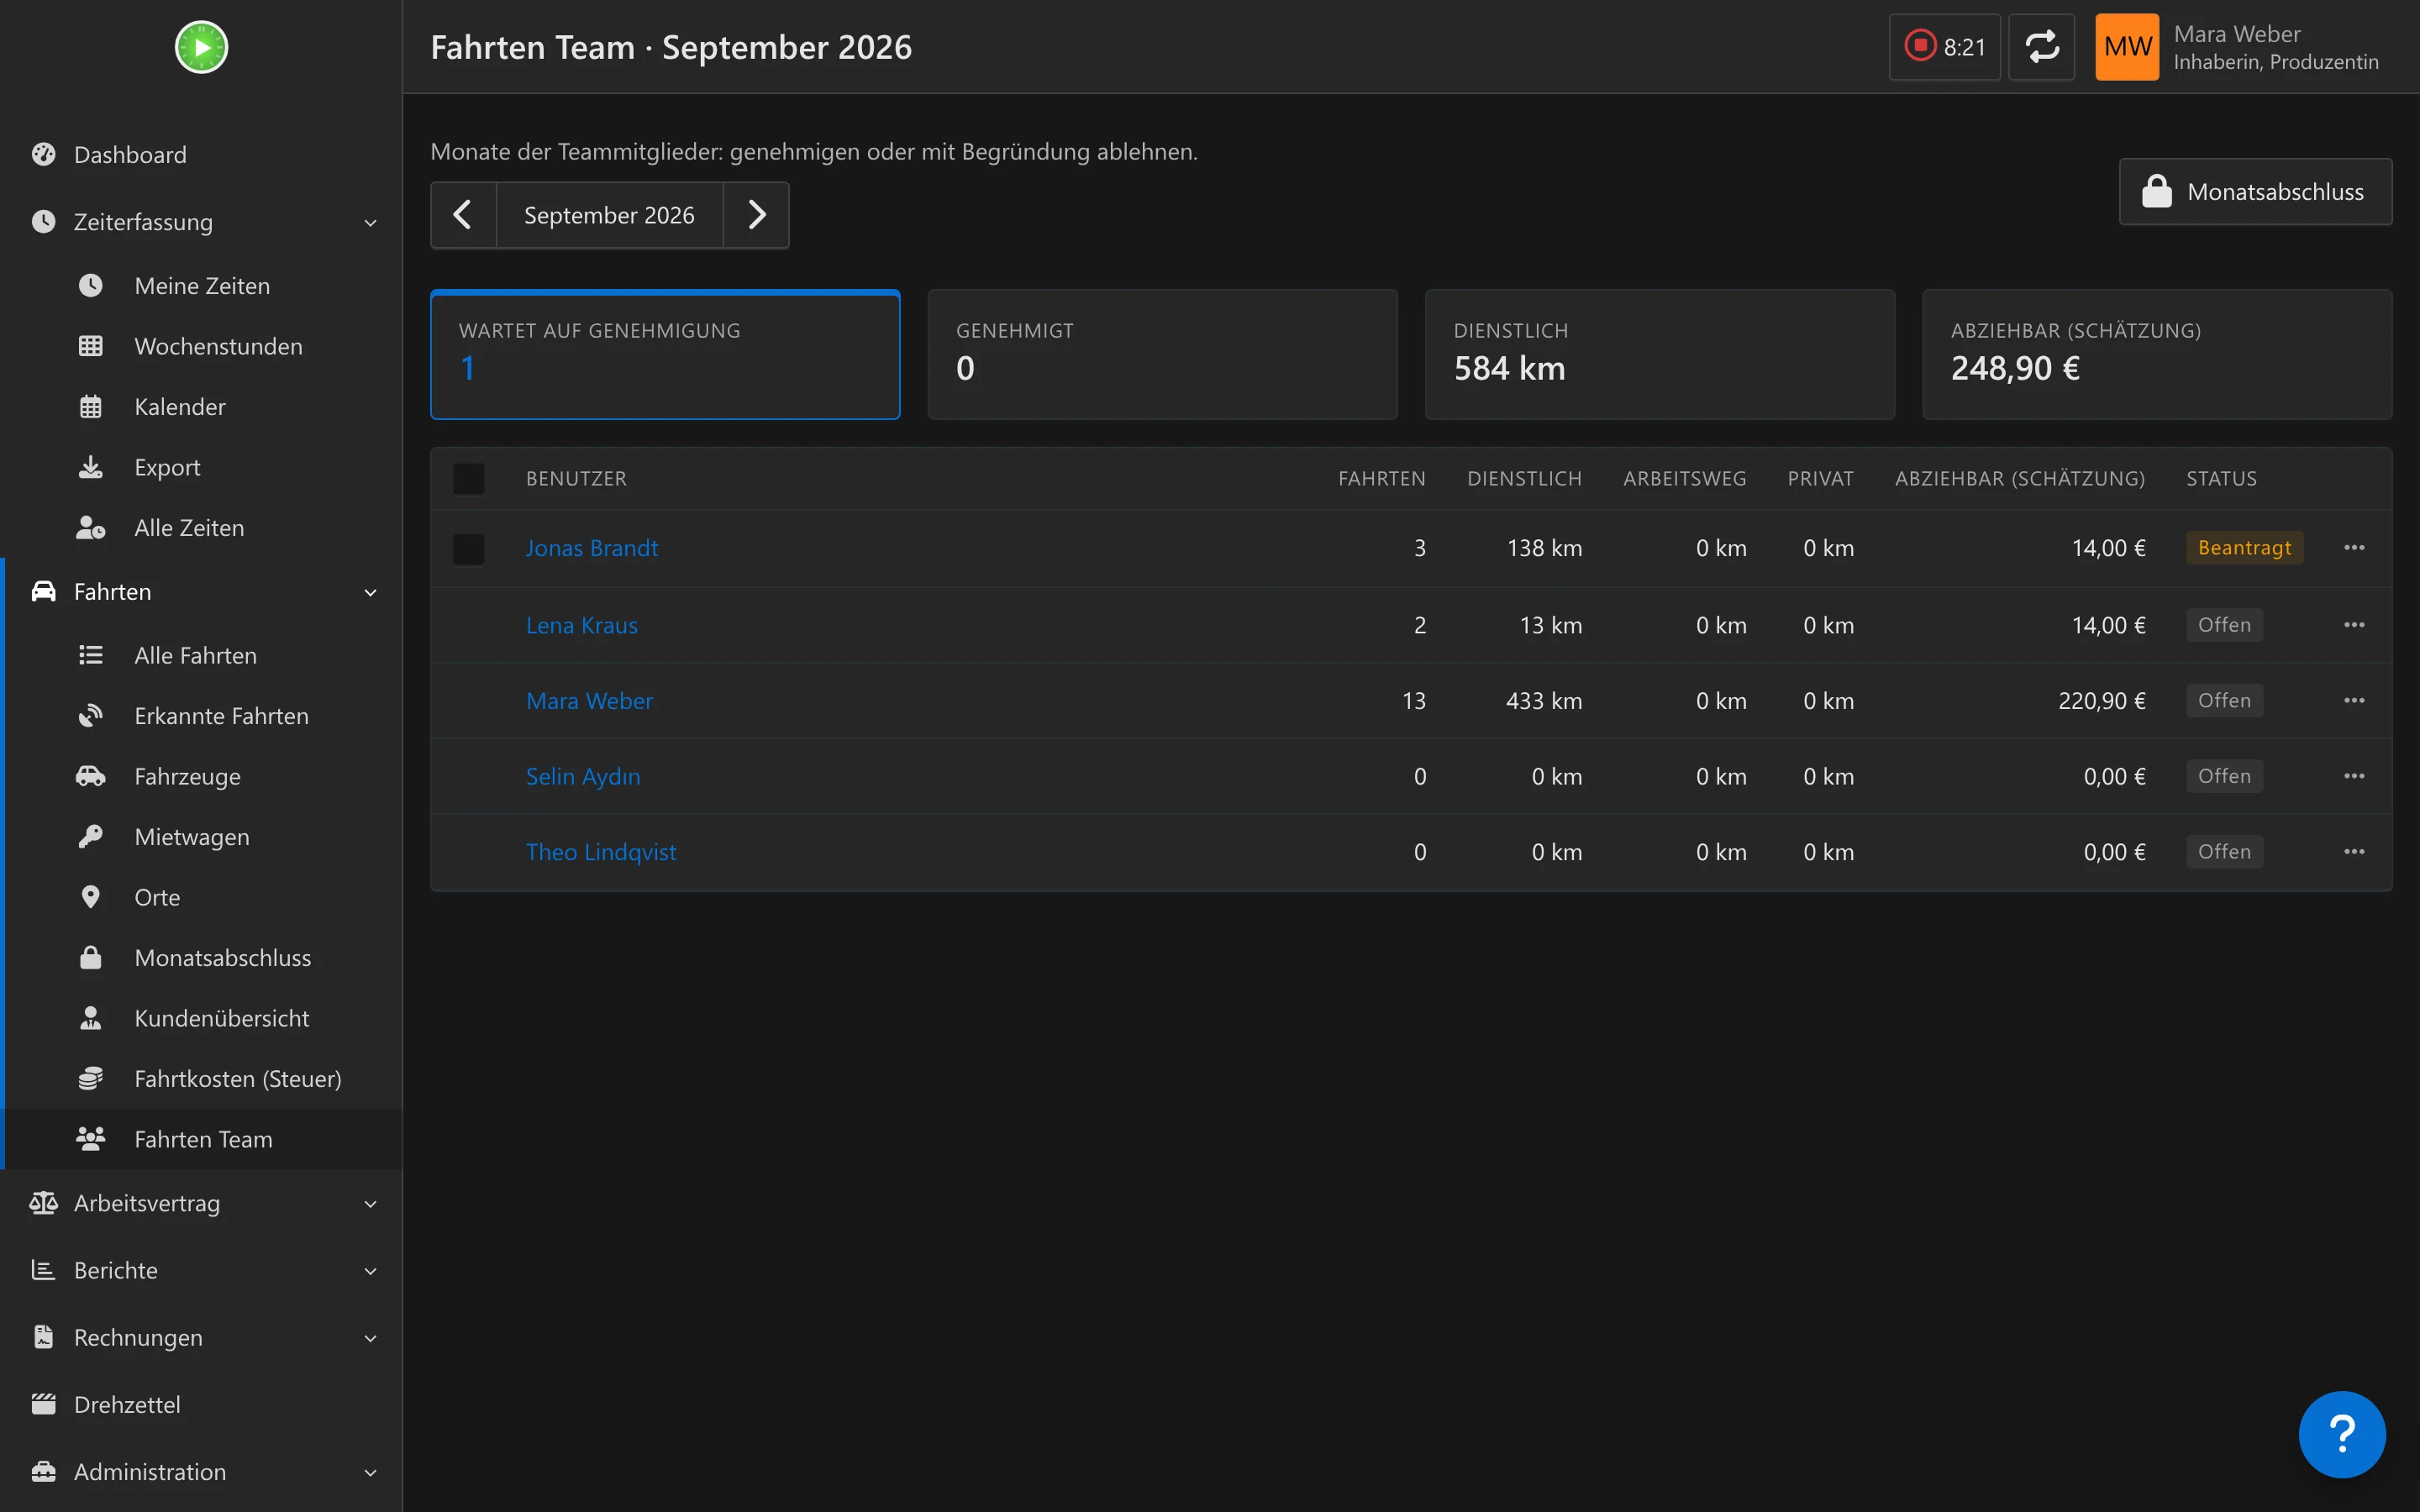
Task: Go to previous month with left arrow
Action: pyautogui.click(x=463, y=215)
